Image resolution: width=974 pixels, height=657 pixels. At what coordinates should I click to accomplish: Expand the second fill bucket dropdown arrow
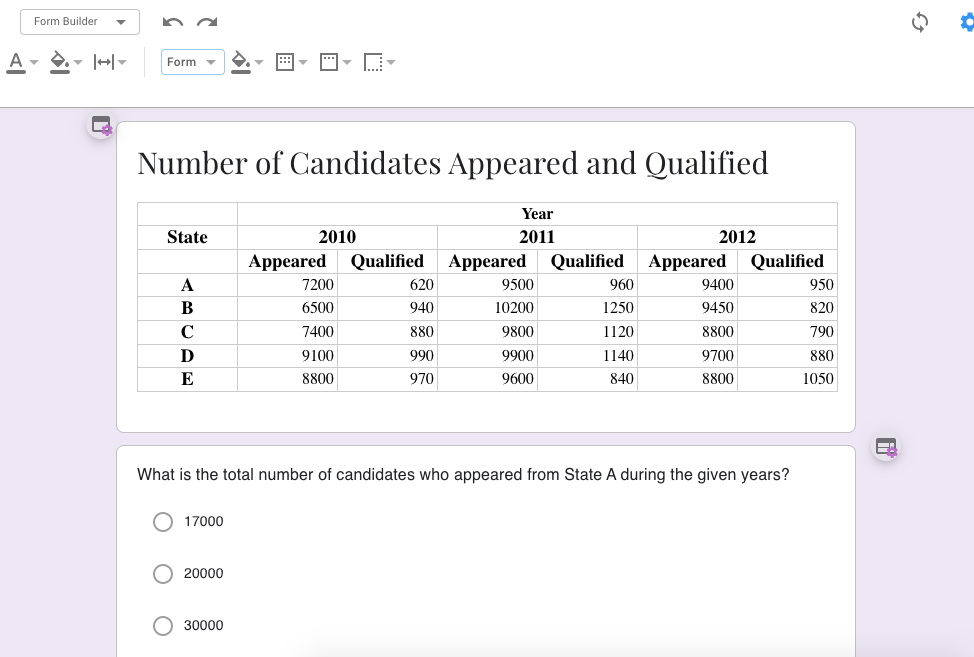tap(259, 62)
